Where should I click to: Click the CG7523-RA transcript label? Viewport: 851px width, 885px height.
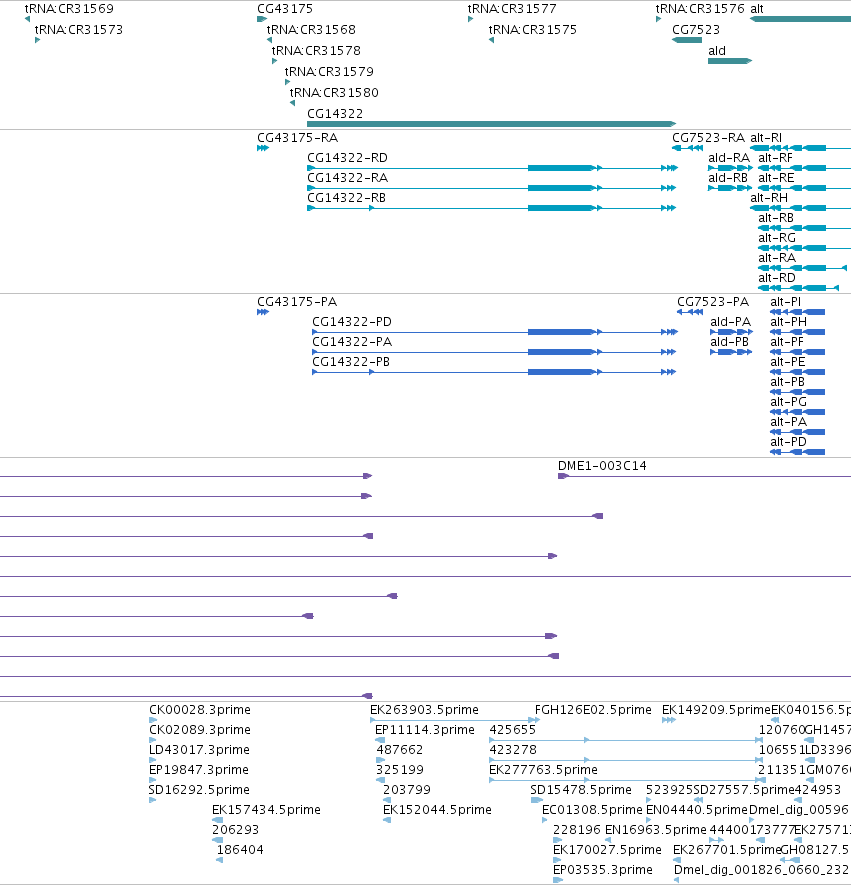click(709, 138)
